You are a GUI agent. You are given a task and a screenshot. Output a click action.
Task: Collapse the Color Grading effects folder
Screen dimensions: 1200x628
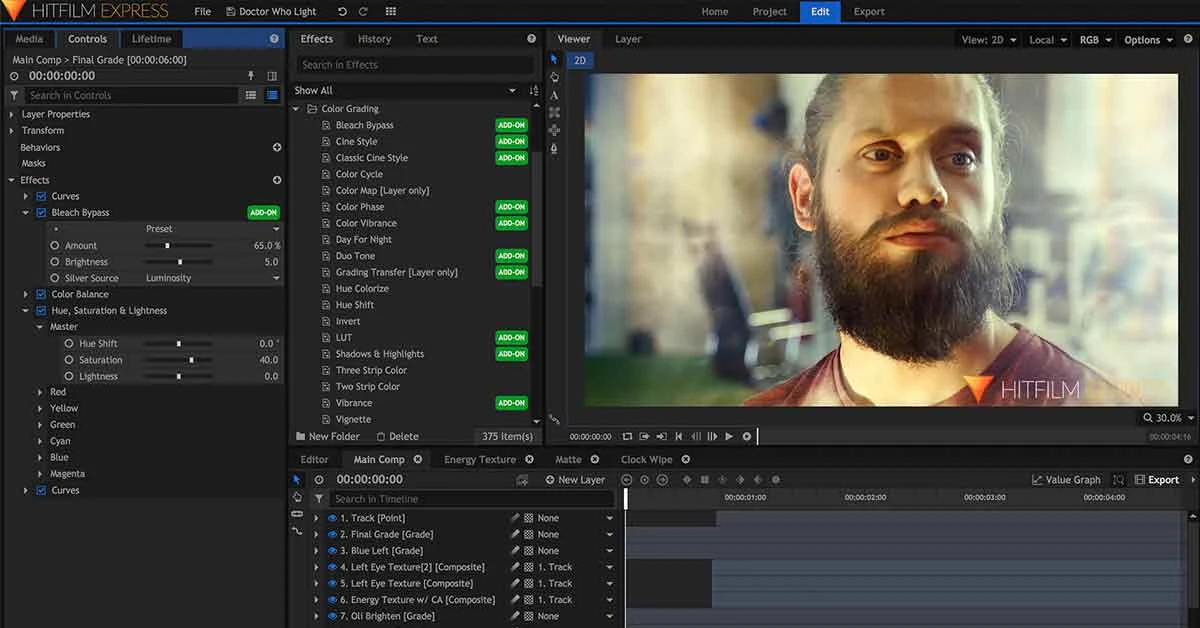click(295, 108)
